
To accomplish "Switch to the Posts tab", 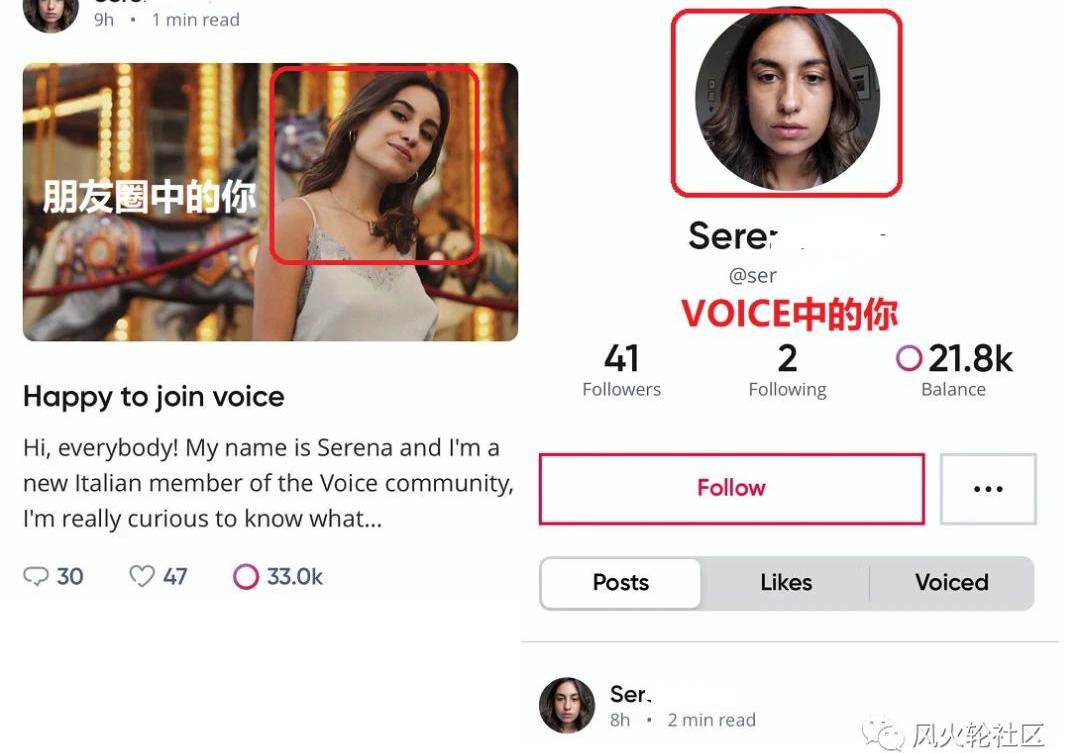I will [621, 583].
